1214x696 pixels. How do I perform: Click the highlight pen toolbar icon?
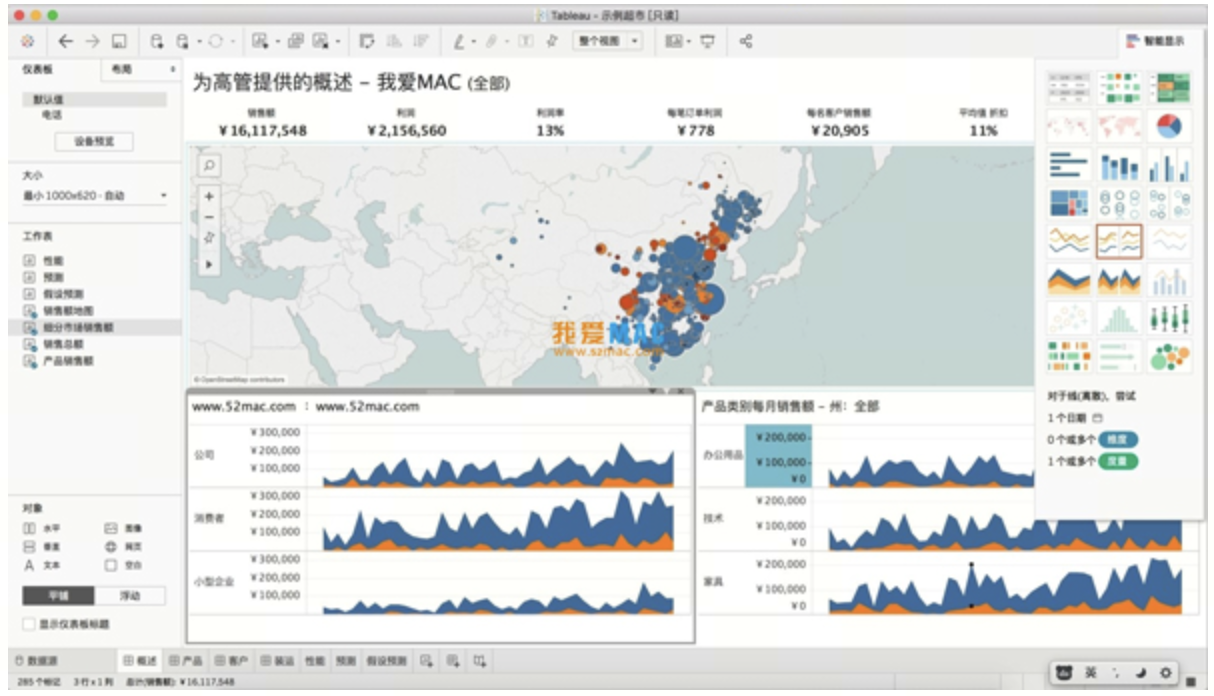pos(459,41)
